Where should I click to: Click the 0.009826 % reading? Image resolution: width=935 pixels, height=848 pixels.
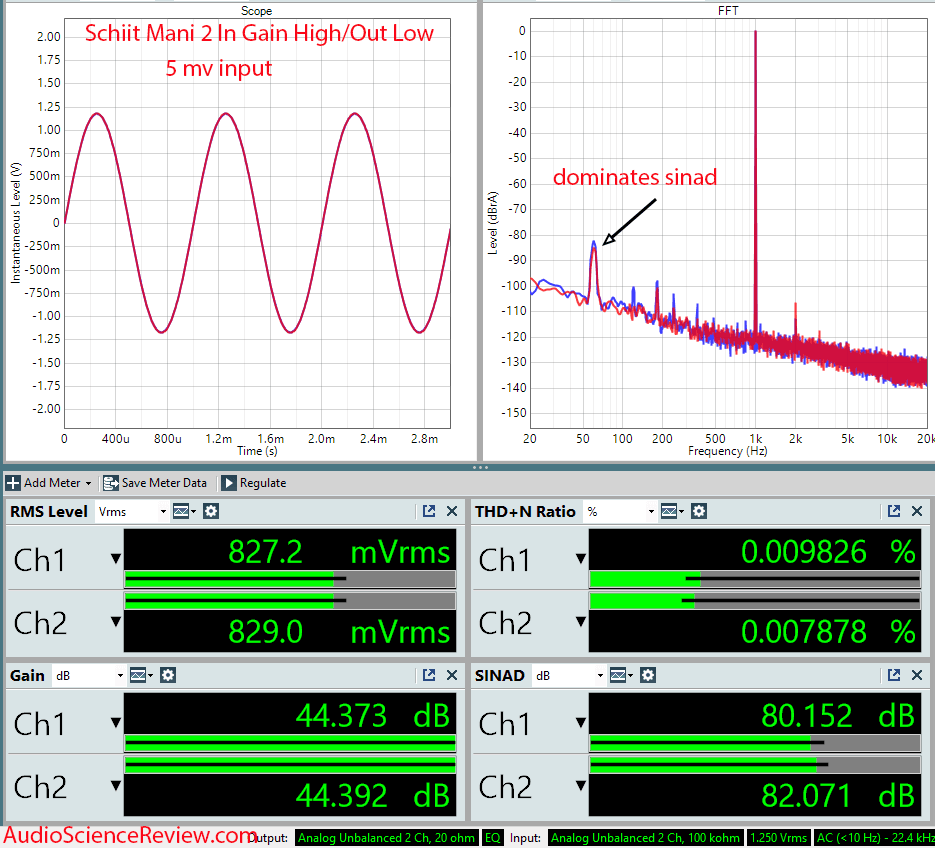click(828, 552)
